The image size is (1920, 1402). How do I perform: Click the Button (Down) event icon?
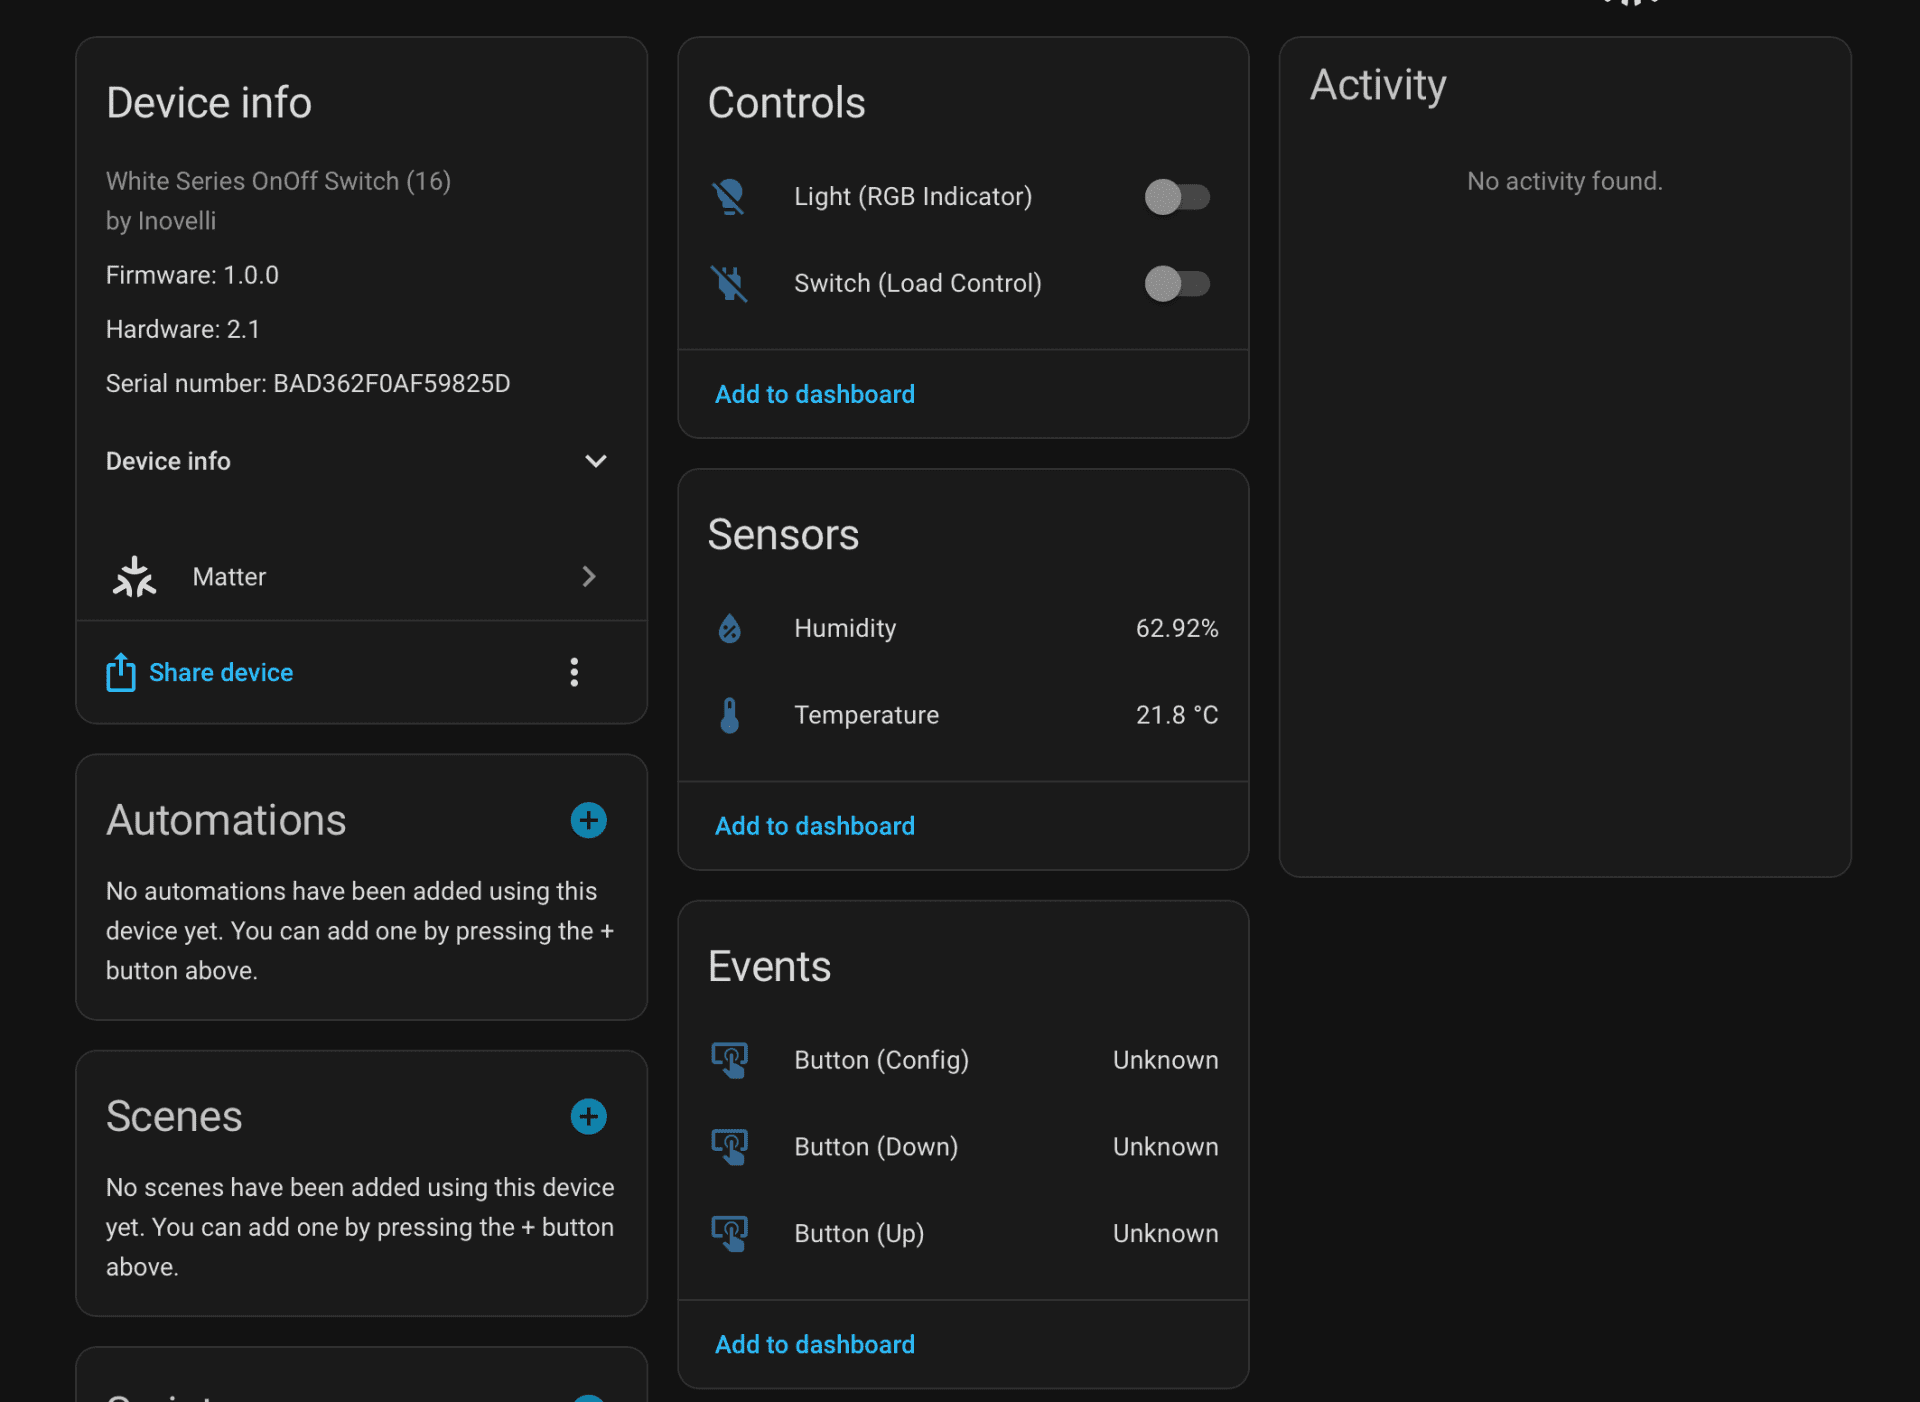coord(729,1147)
